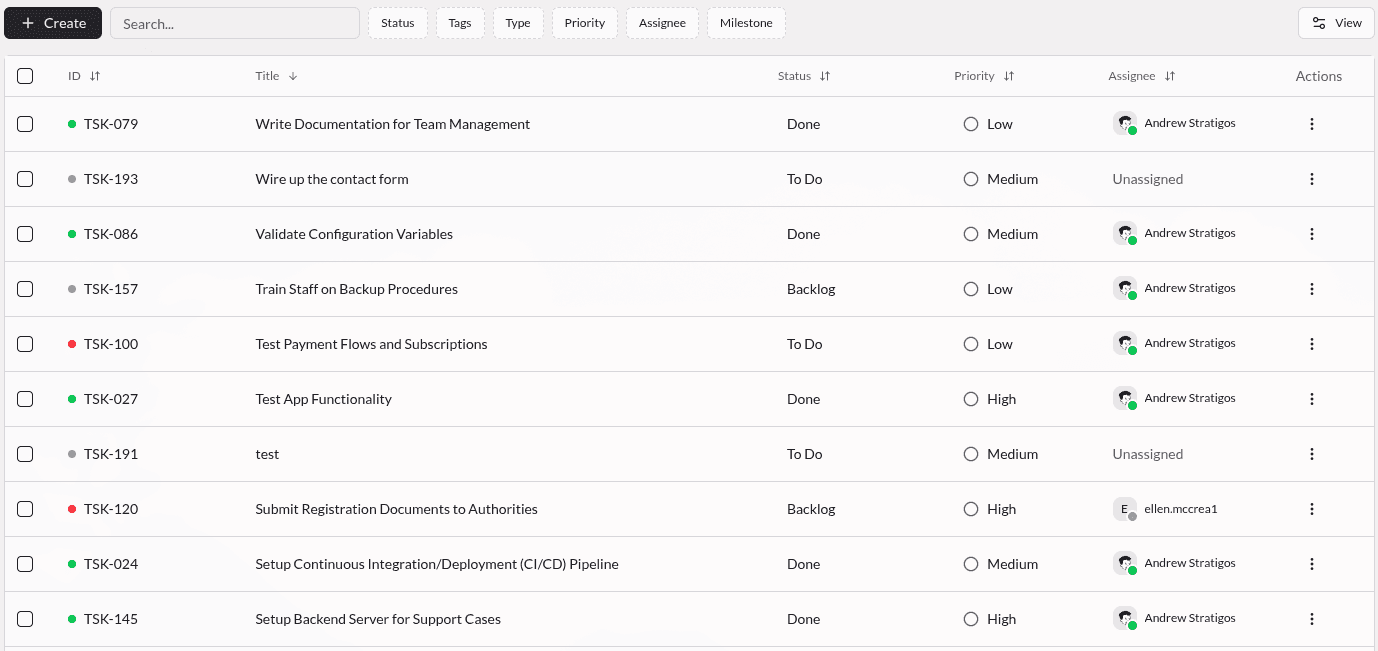Click ellen.mccrea1's avatar icon
Viewport: 1378px width, 651px height.
click(x=1124, y=508)
